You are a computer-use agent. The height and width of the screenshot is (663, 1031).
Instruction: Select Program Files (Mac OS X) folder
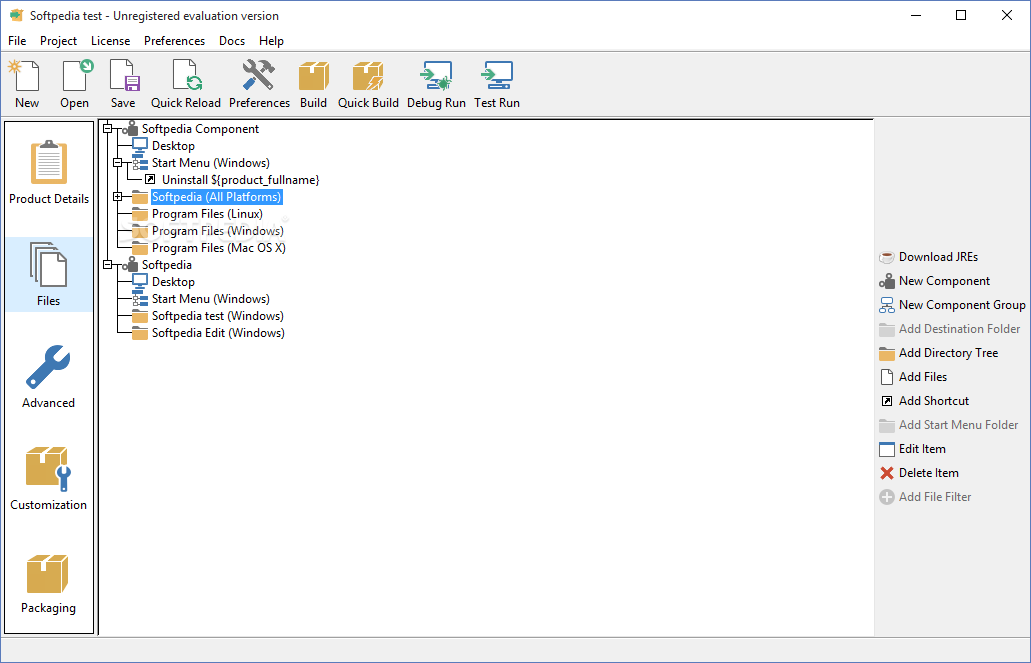pos(219,248)
